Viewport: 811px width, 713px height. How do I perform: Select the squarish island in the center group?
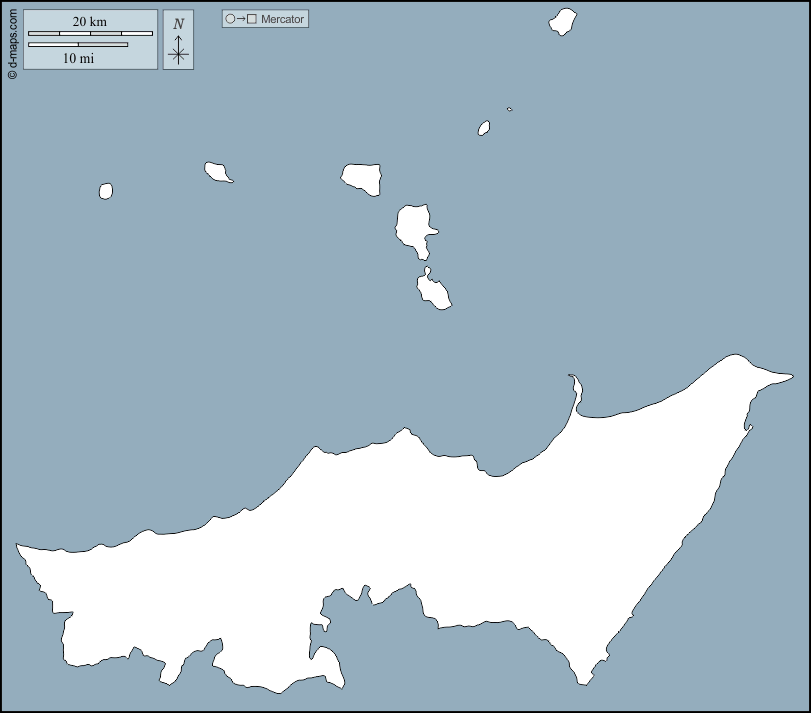(362, 178)
